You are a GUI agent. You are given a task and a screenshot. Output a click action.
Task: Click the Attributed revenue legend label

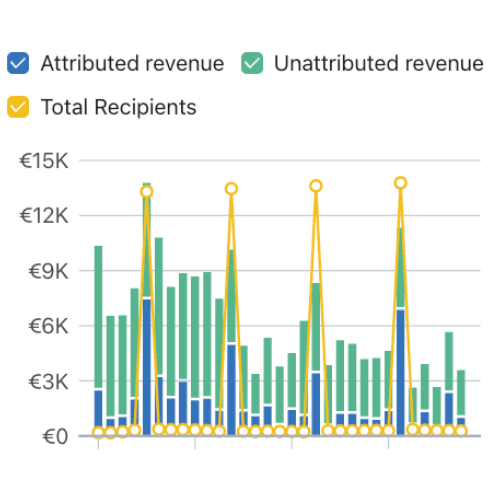click(132, 63)
